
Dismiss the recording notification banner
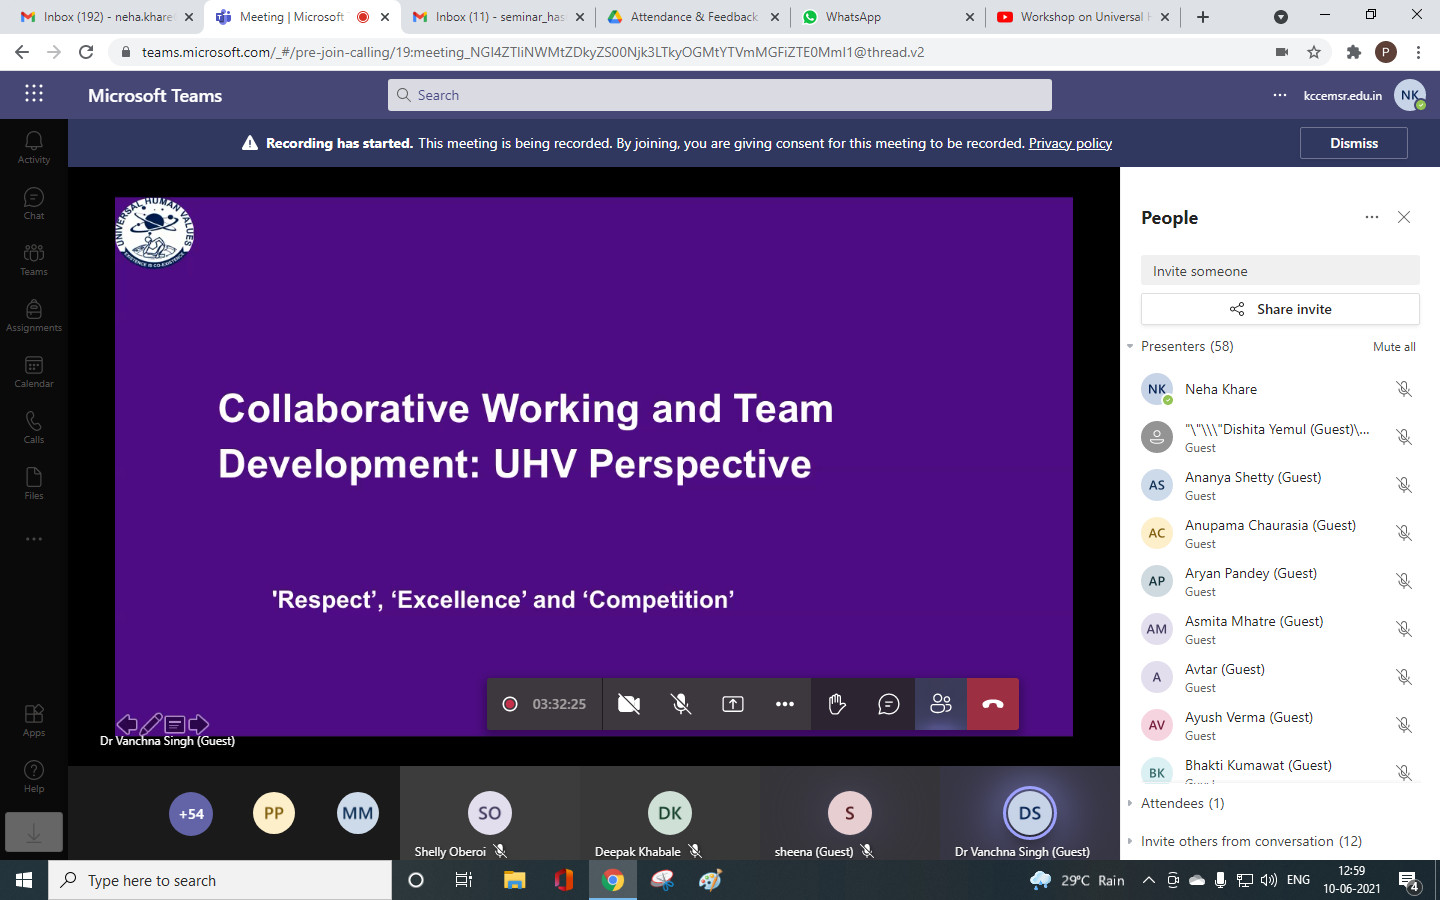1353,143
